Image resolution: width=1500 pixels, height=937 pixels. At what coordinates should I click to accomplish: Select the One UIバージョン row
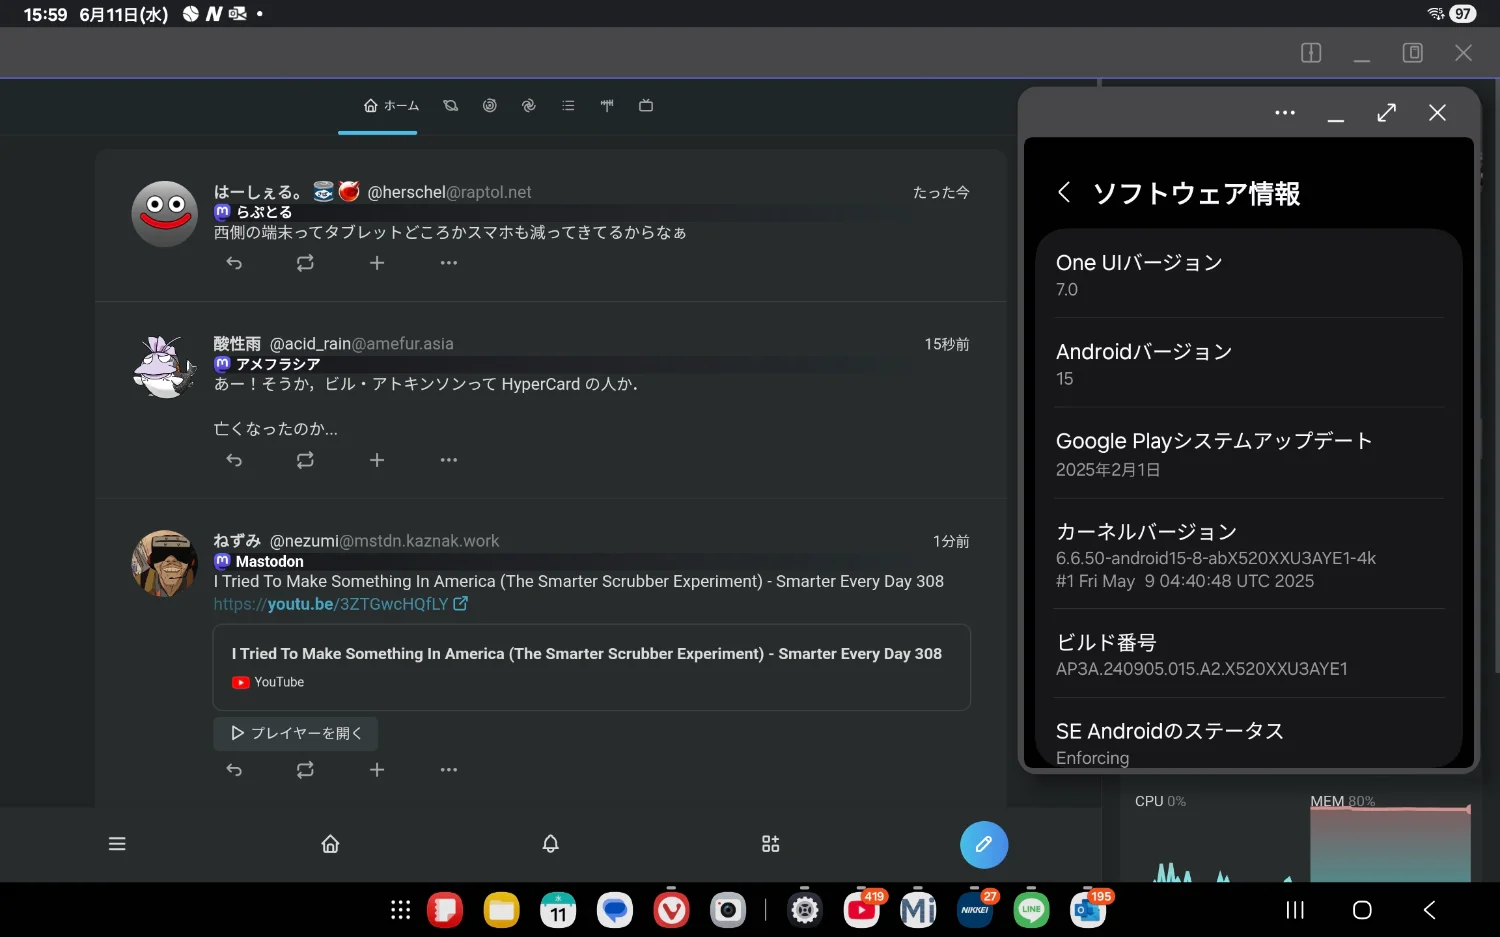click(x=1249, y=275)
